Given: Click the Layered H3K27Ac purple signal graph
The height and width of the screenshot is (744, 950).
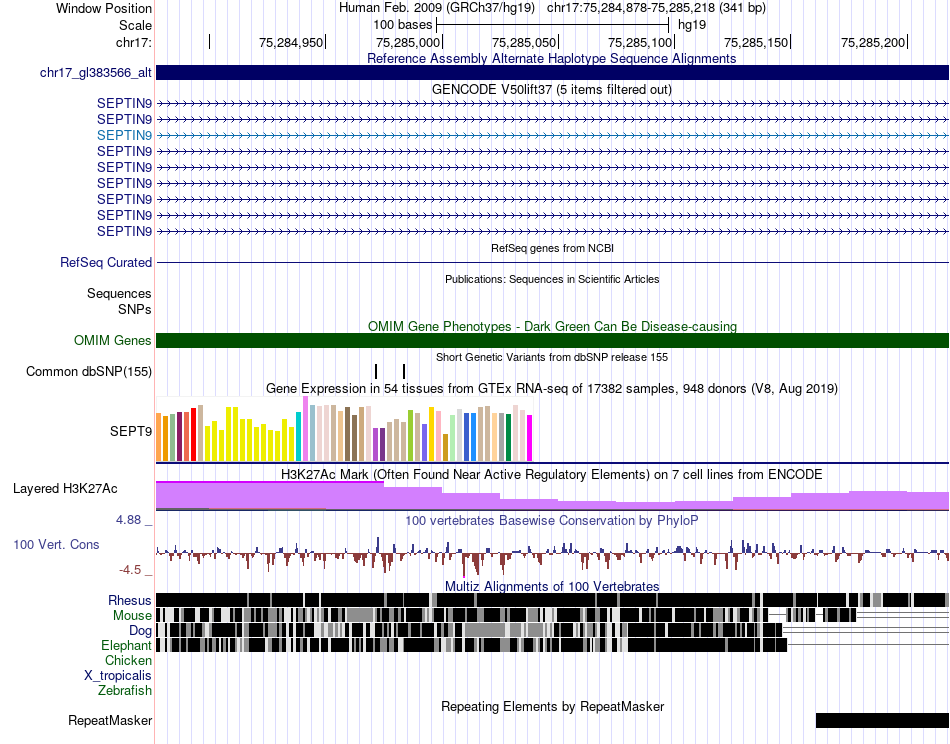Looking at the screenshot, I should (552, 496).
